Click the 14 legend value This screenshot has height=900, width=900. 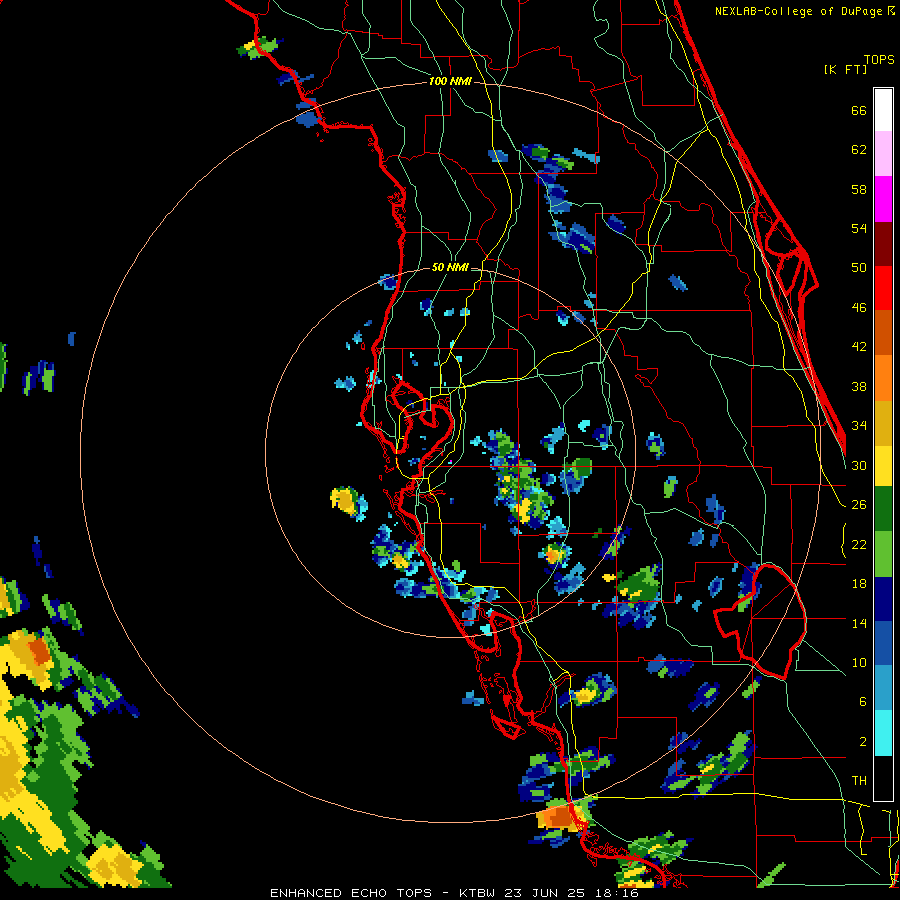pos(859,623)
